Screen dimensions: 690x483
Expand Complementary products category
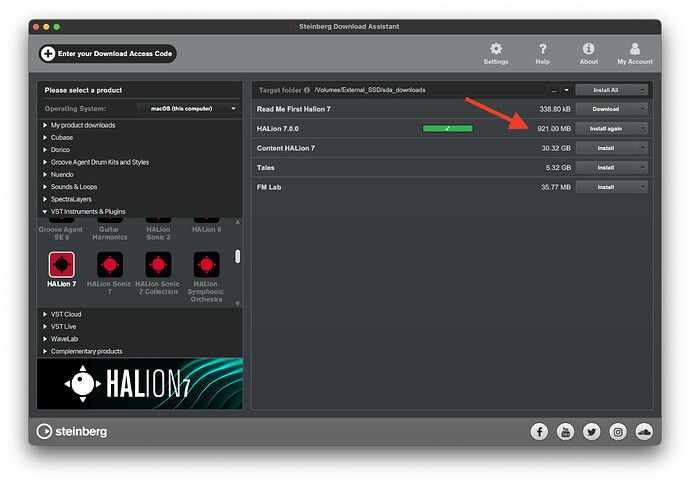(x=45, y=351)
